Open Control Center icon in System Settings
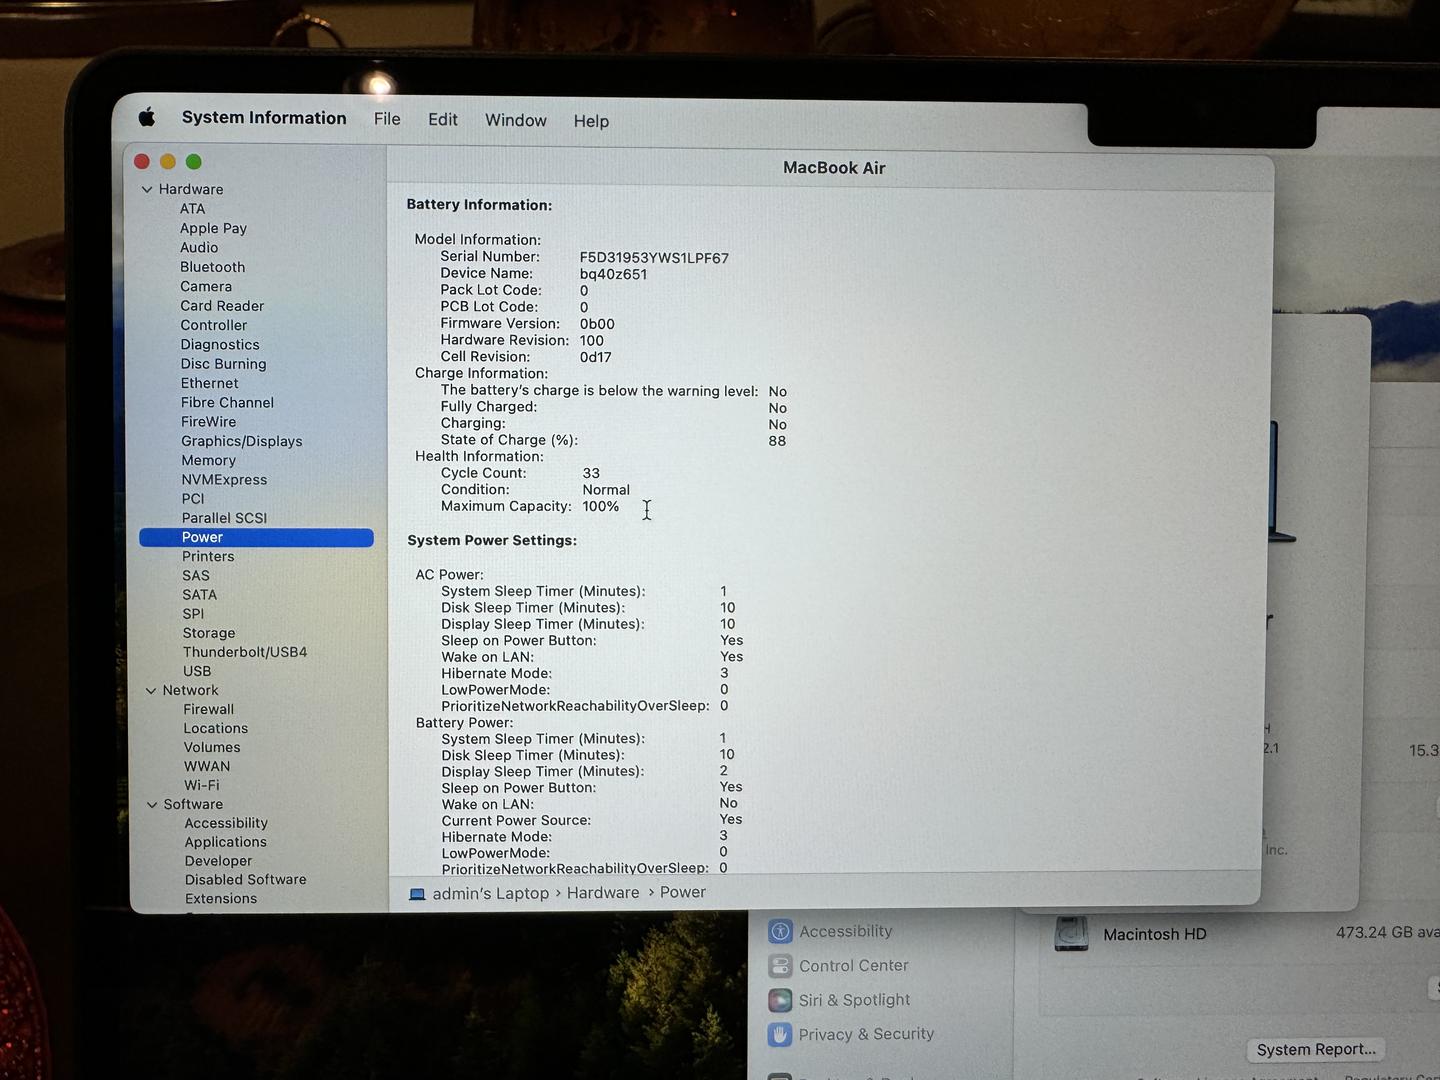 [780, 966]
